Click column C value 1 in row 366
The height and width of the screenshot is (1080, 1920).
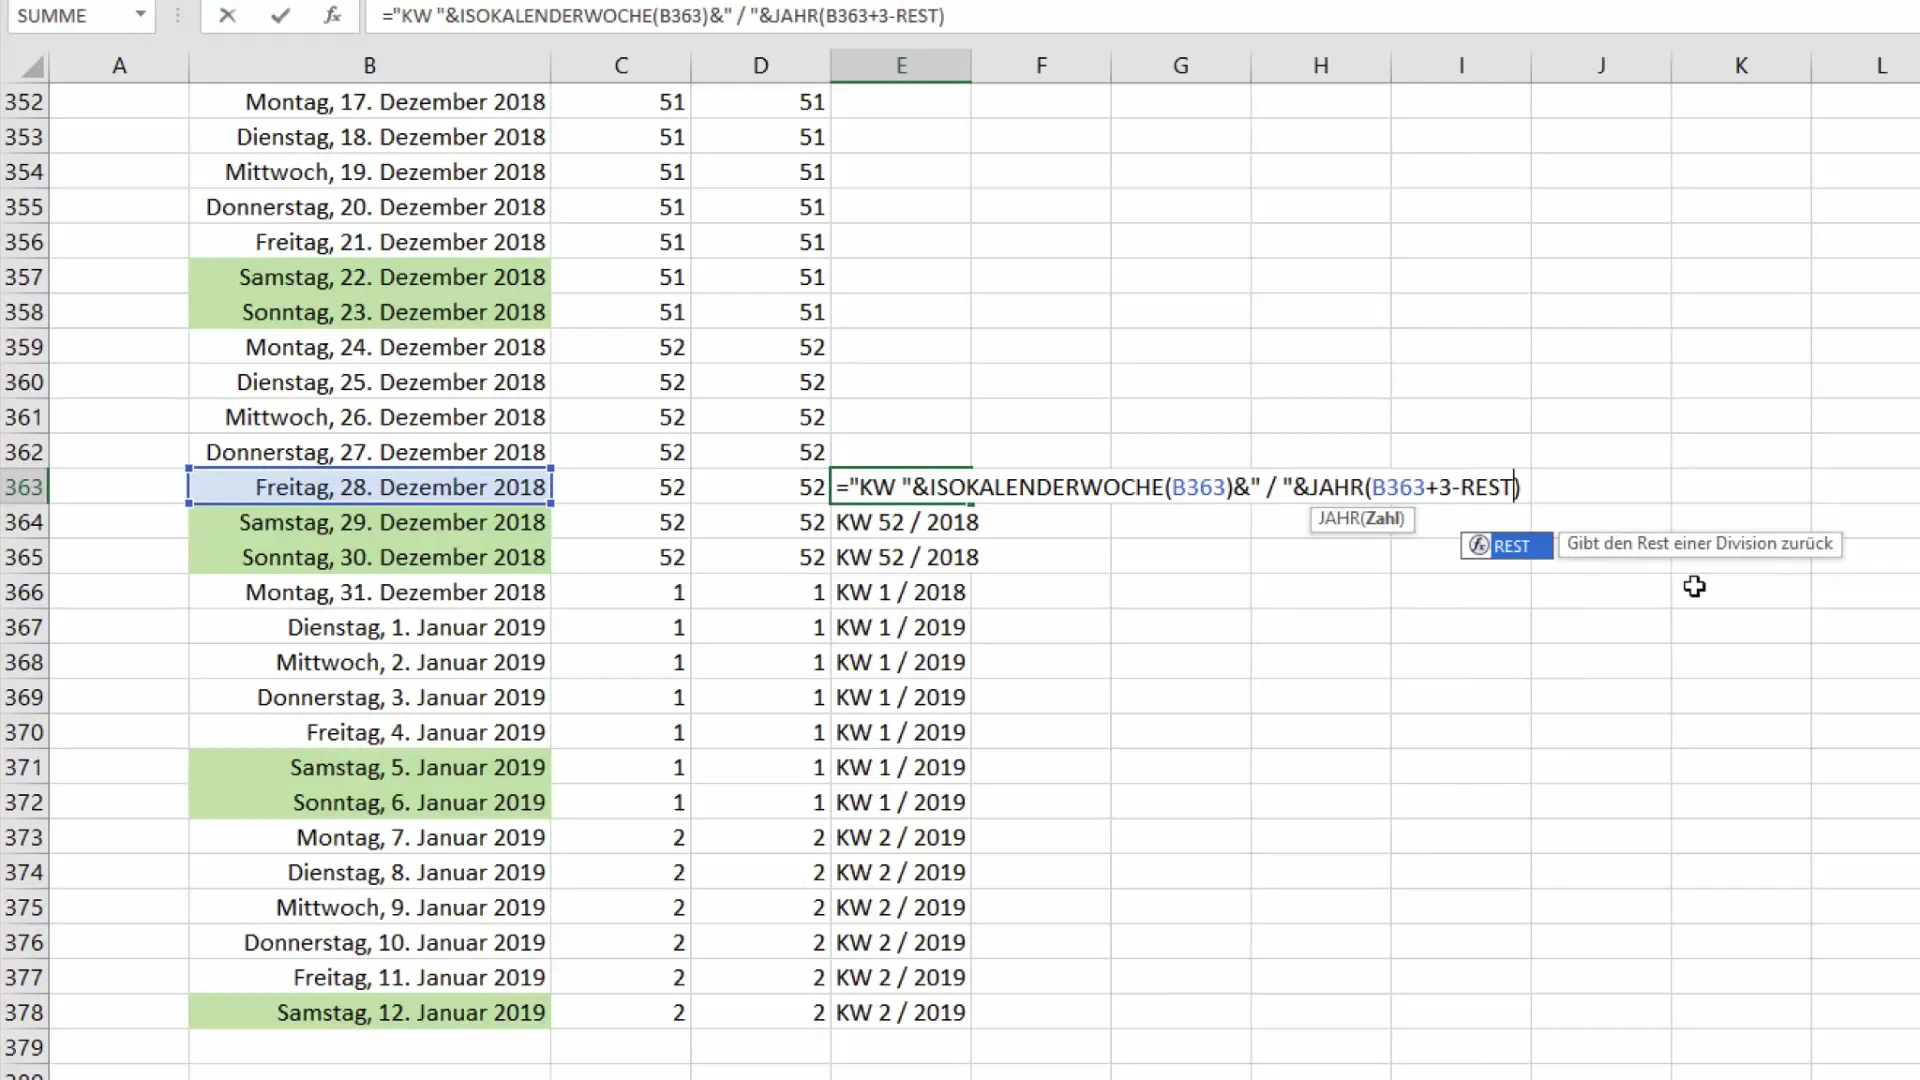click(678, 592)
